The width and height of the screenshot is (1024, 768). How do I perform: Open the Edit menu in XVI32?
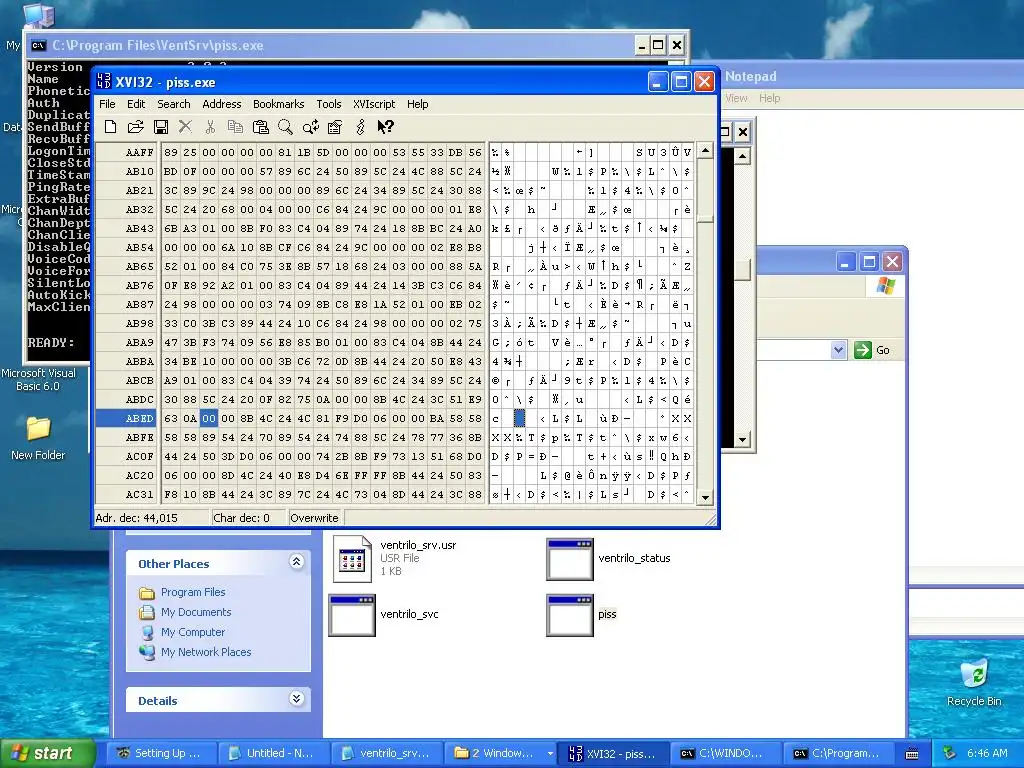click(136, 104)
